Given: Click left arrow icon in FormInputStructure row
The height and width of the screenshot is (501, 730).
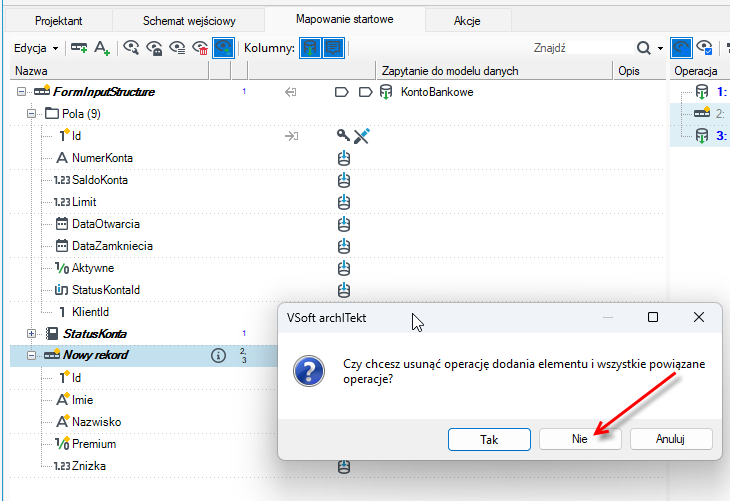Looking at the screenshot, I should coord(291,92).
